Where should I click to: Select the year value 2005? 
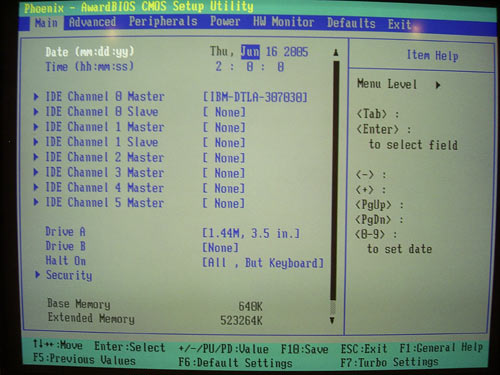(296, 52)
